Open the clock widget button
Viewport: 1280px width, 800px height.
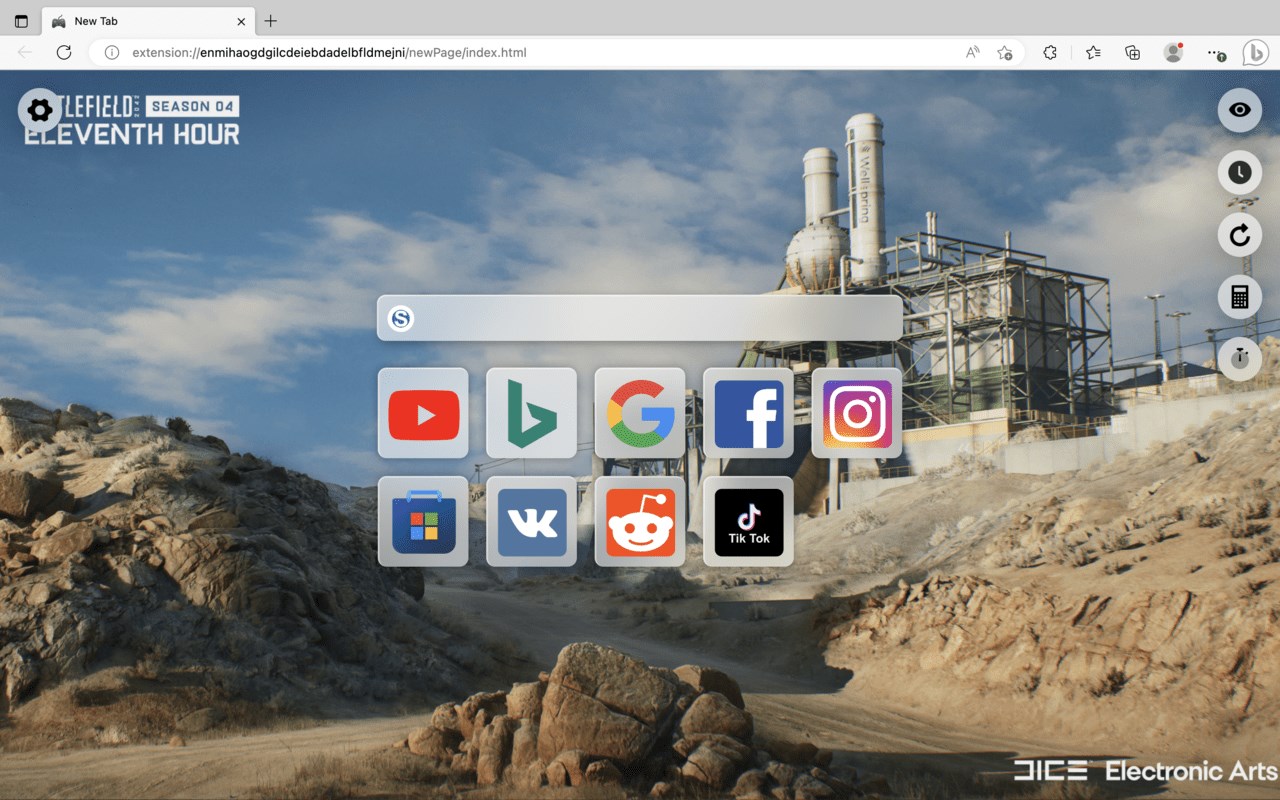click(x=1240, y=172)
